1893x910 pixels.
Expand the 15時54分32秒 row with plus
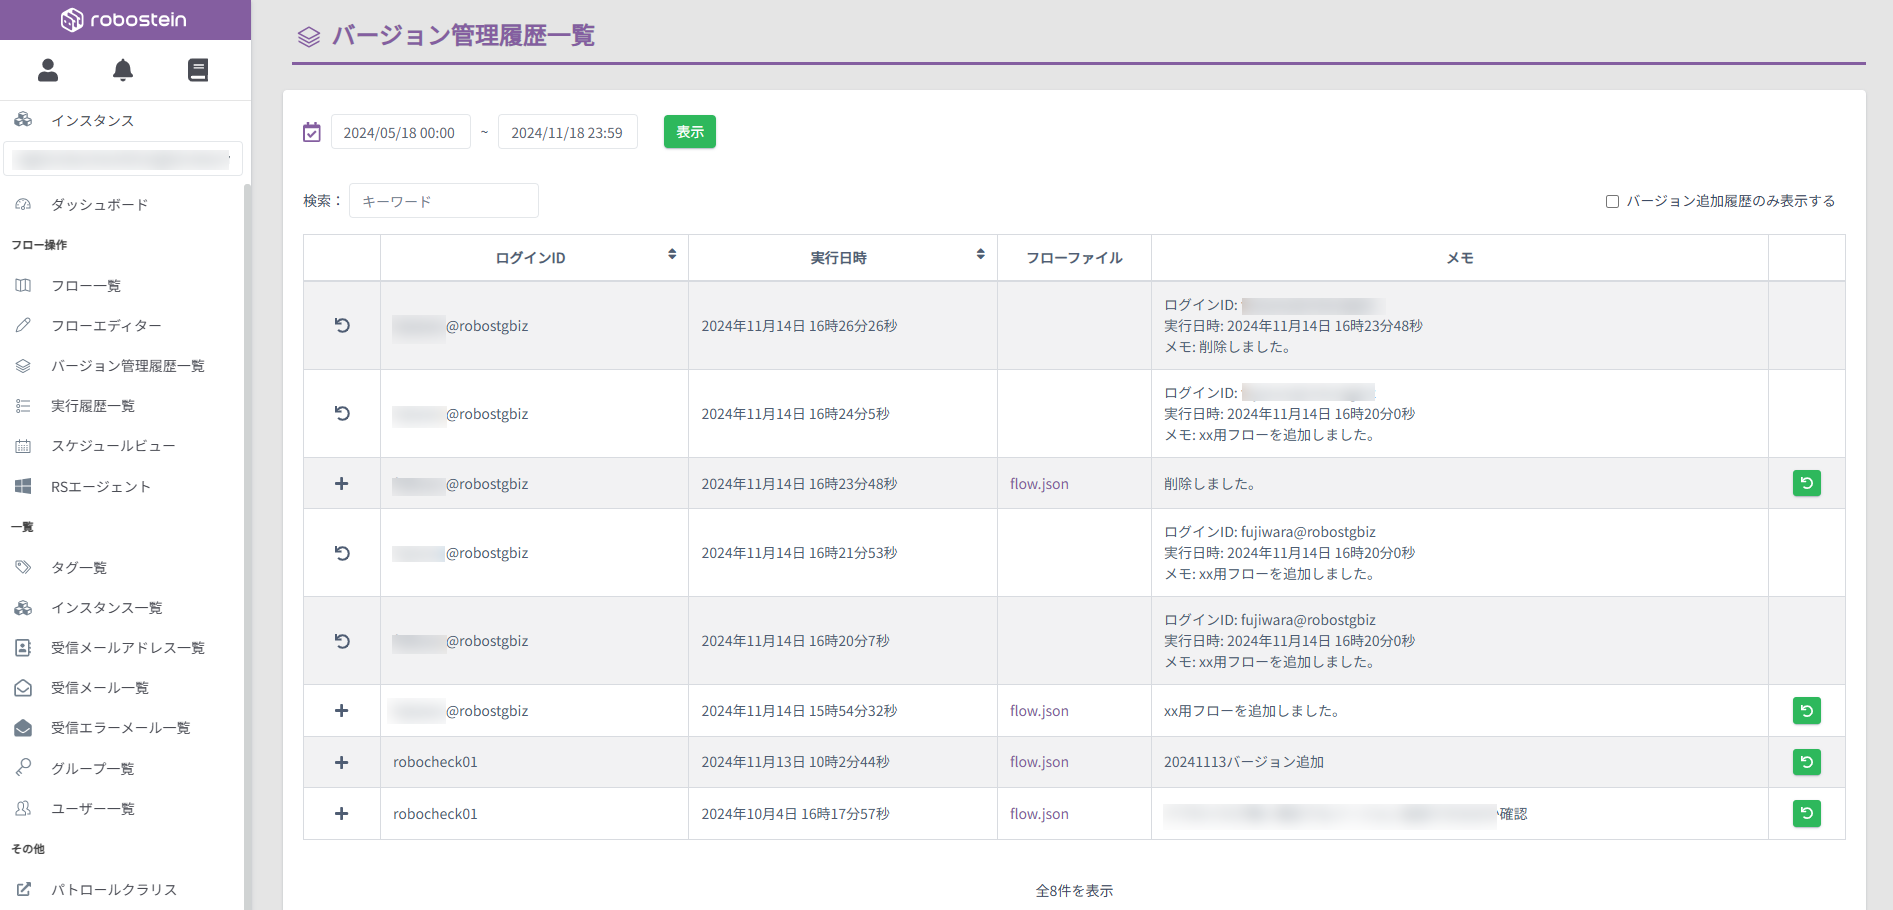point(342,711)
